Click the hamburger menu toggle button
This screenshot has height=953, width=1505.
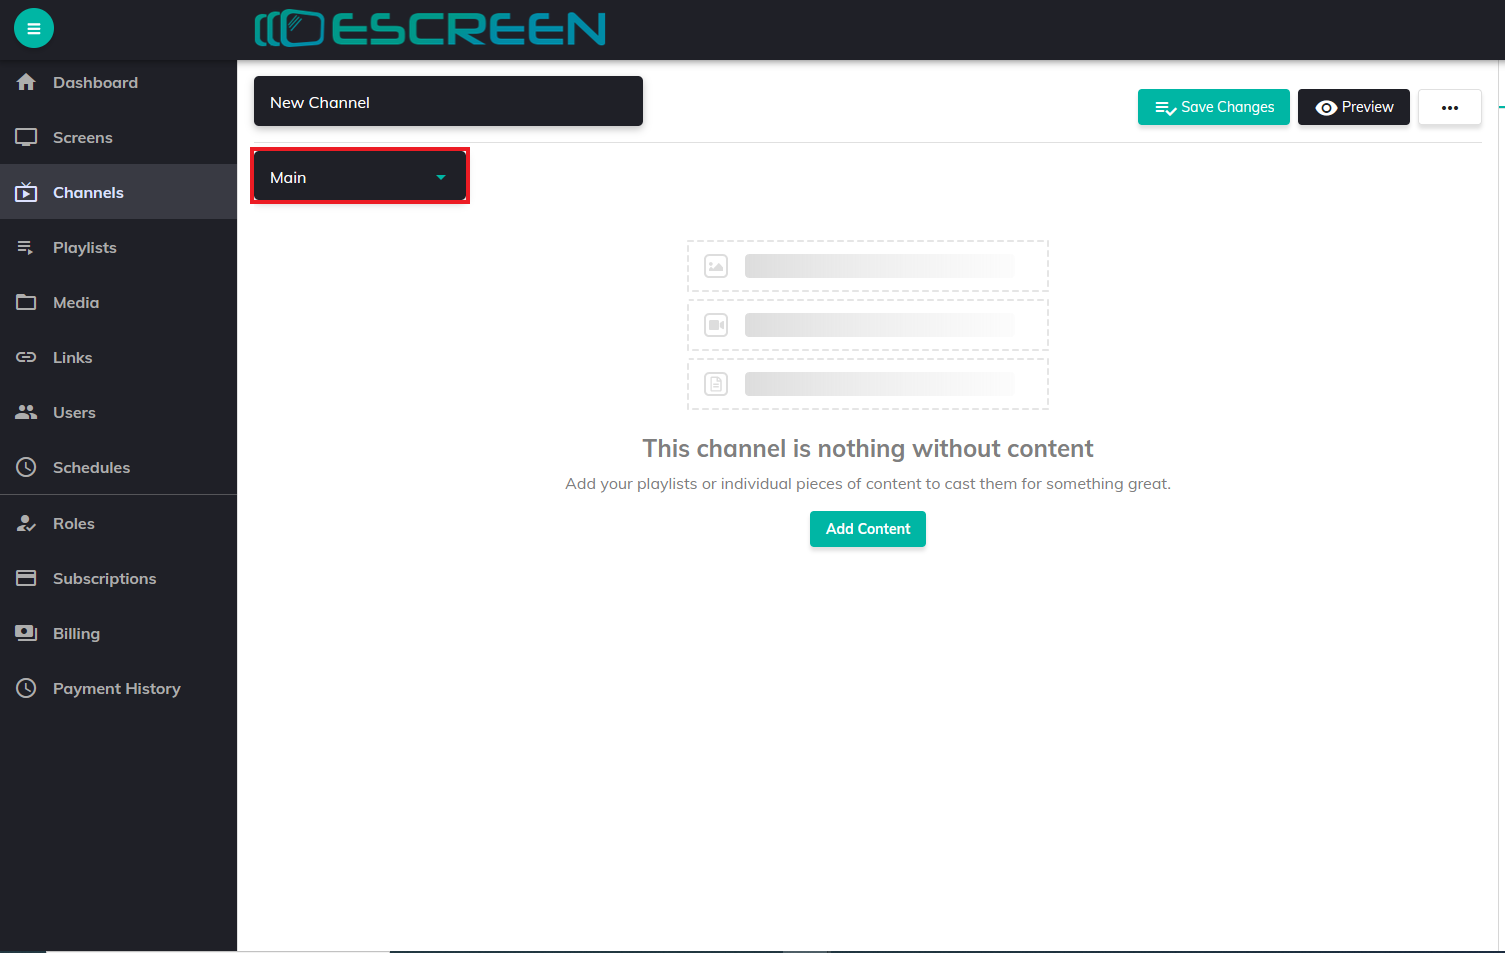(x=33, y=29)
